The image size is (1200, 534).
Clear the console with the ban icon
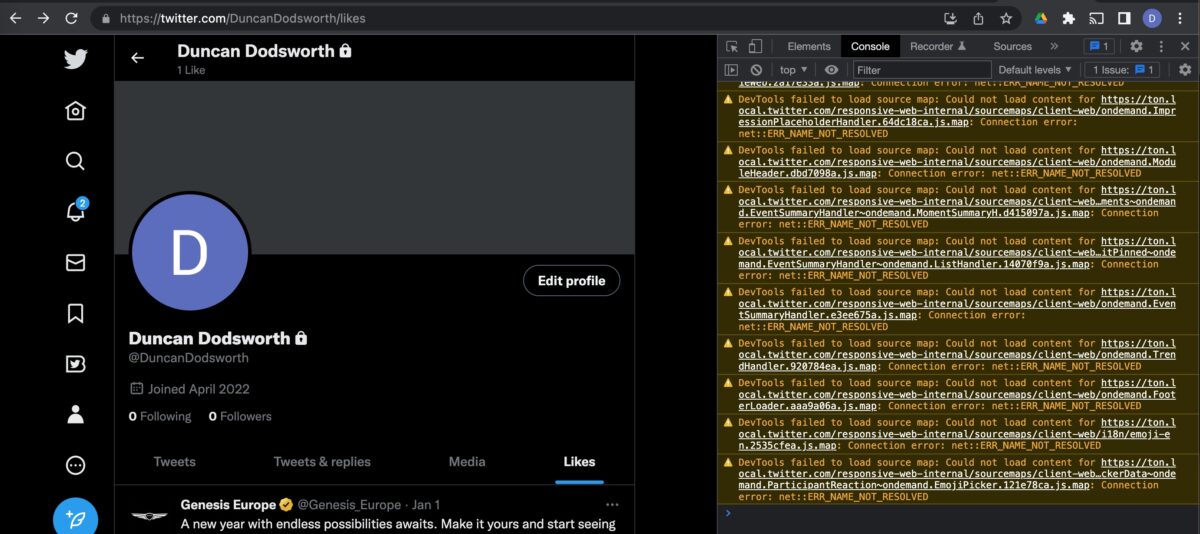click(756, 70)
